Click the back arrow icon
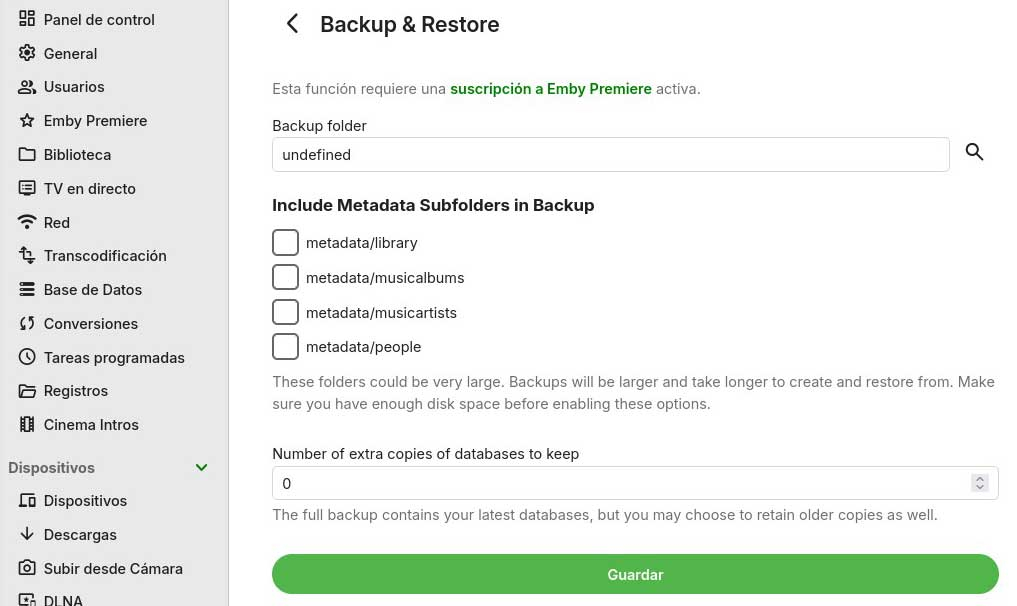Image resolution: width=1017 pixels, height=606 pixels. click(x=292, y=24)
